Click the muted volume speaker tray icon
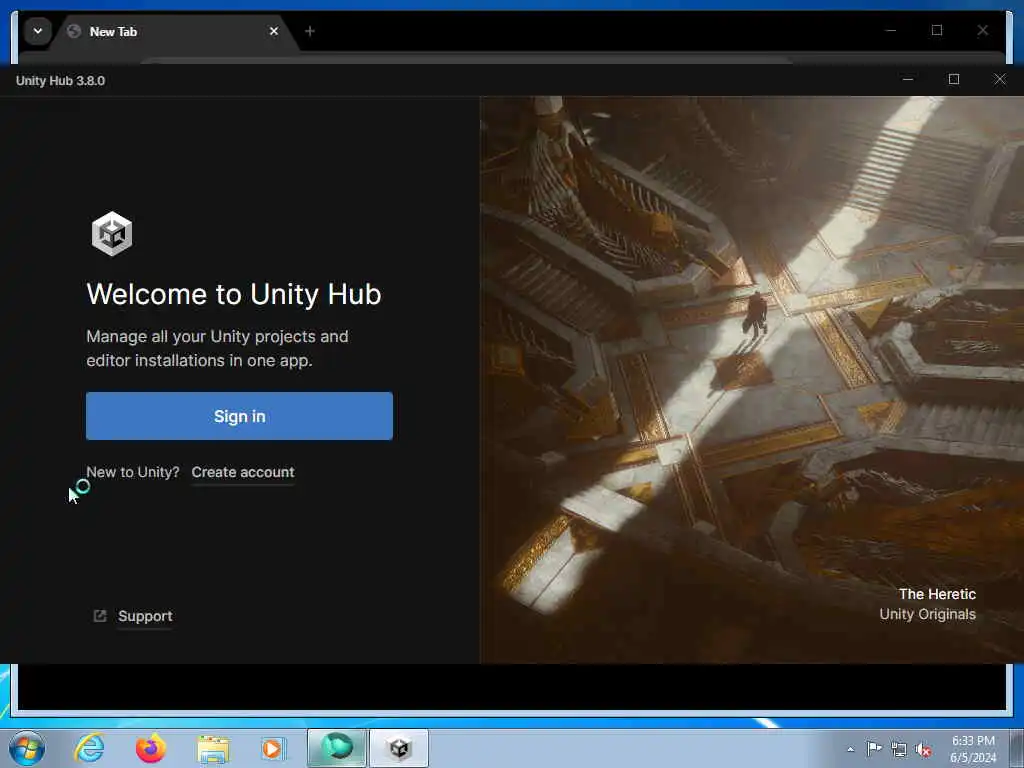Image resolution: width=1024 pixels, height=768 pixels. click(x=923, y=750)
